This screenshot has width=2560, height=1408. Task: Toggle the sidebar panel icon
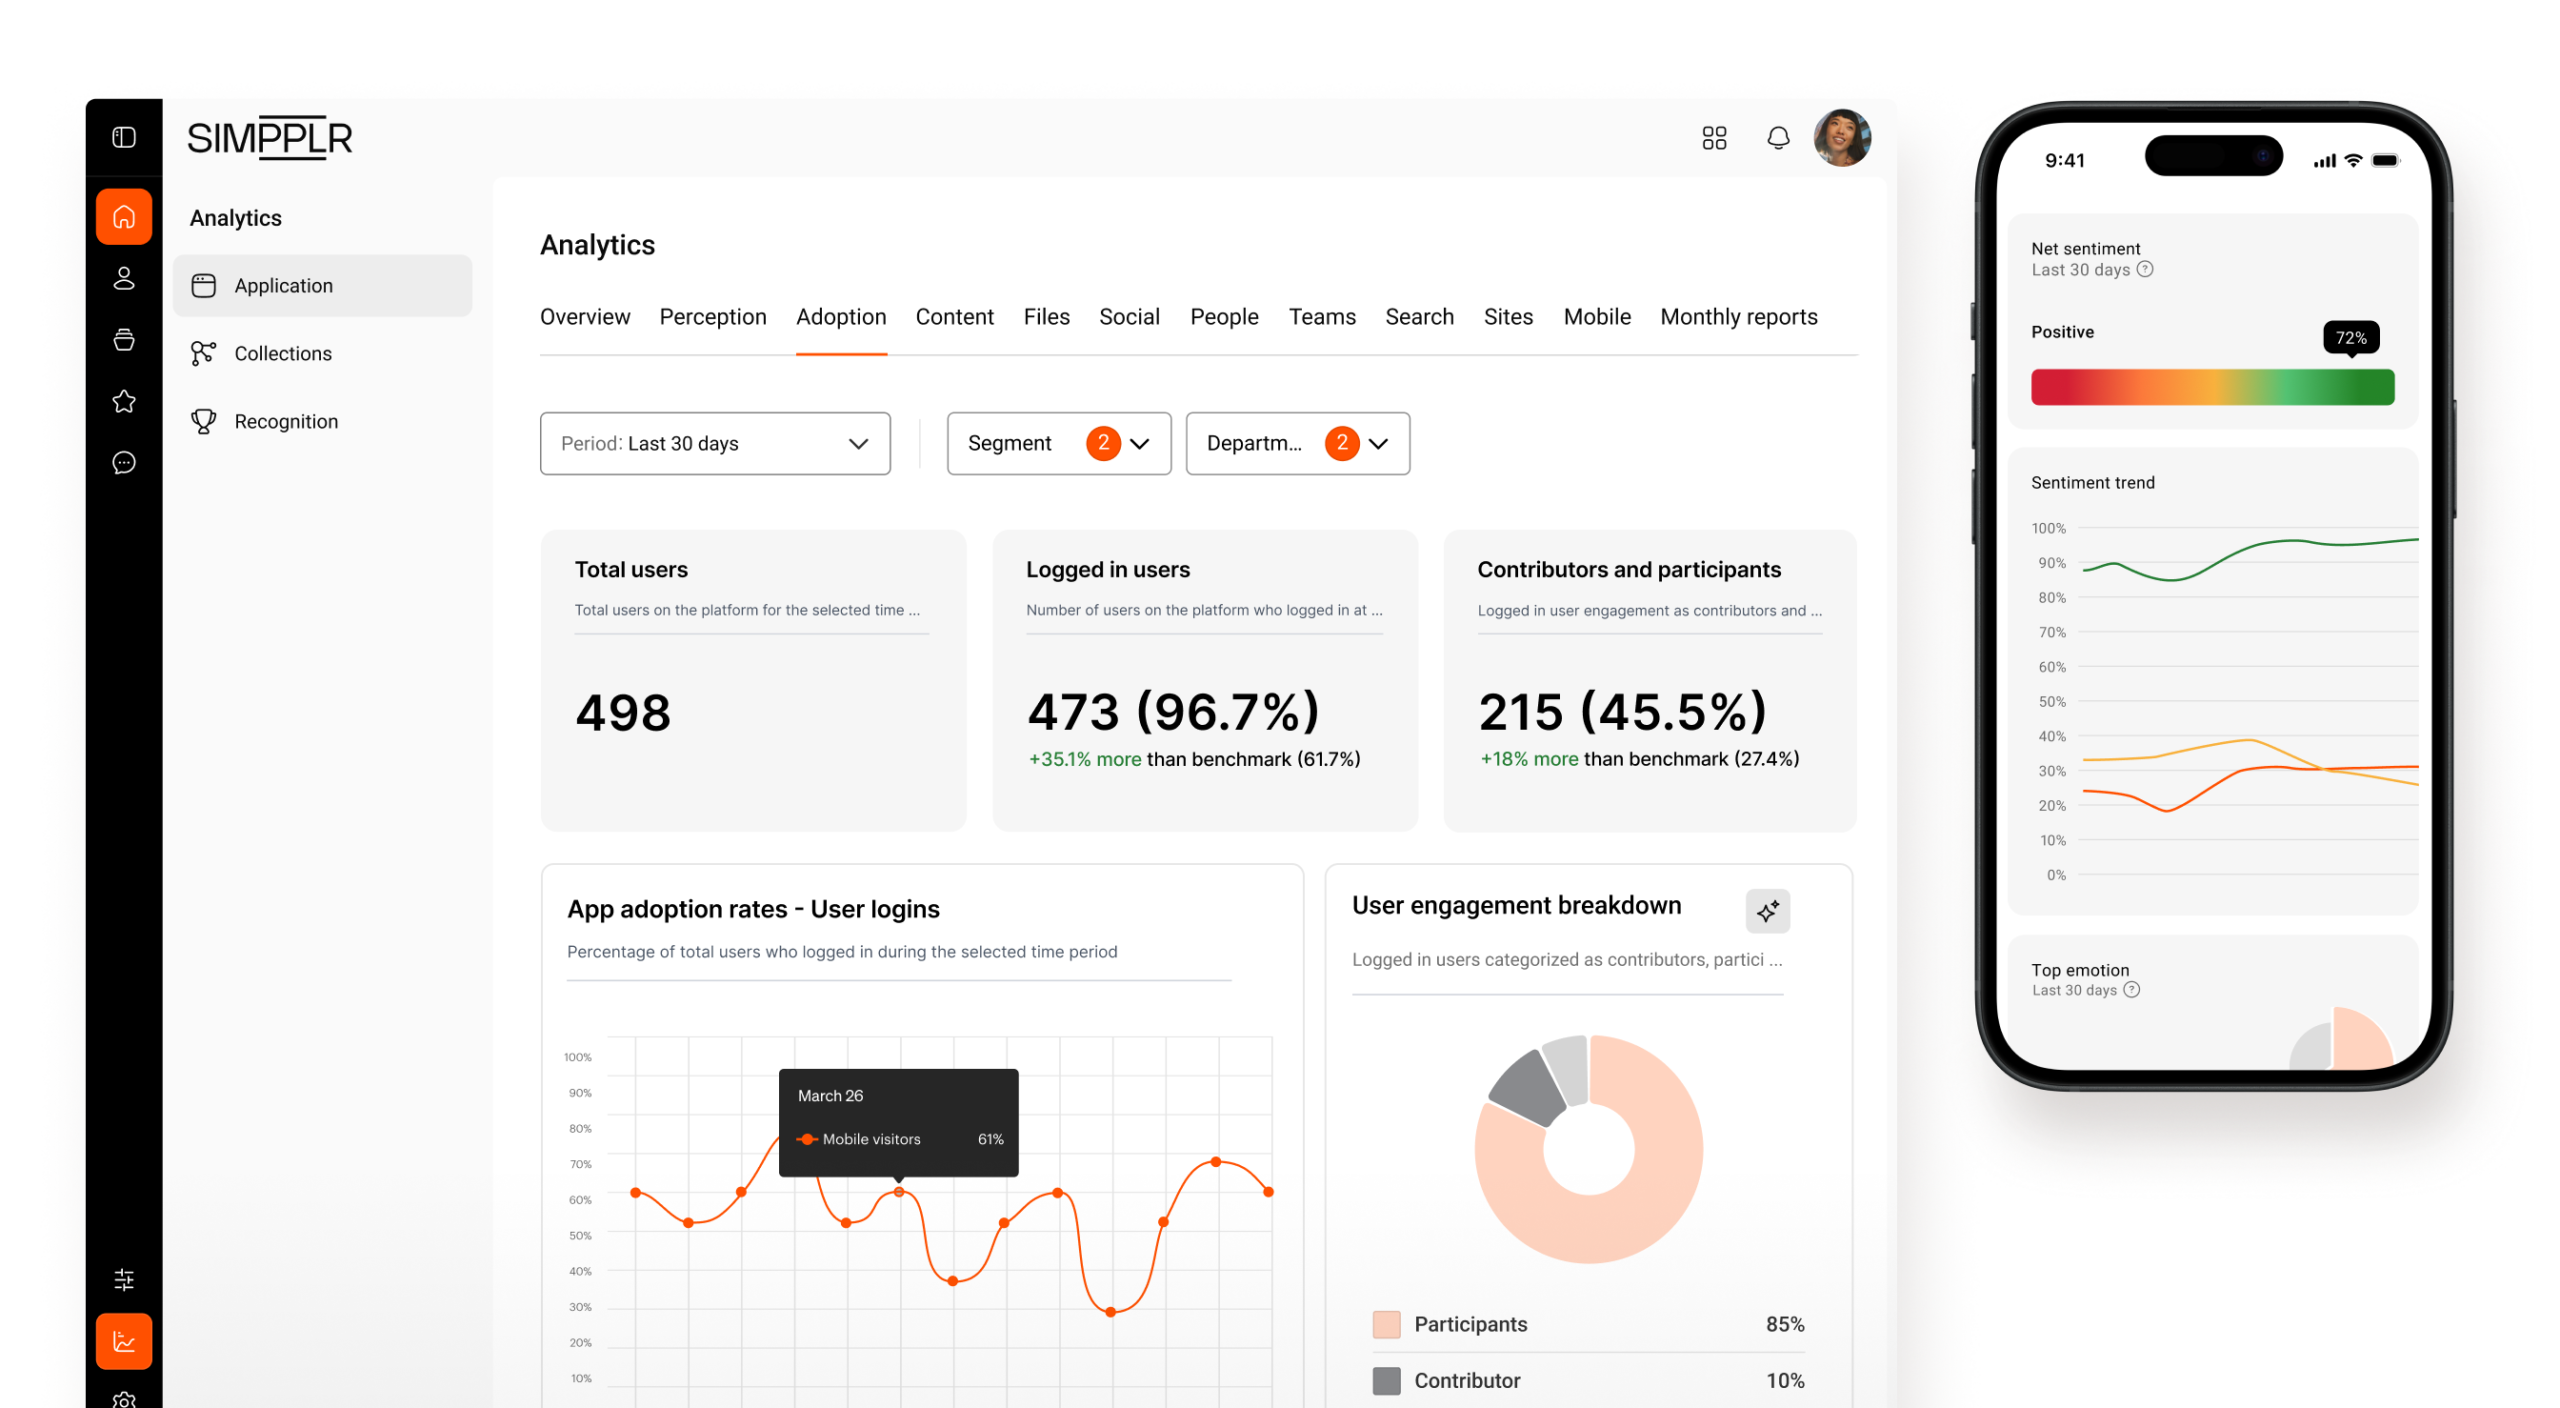tap(123, 137)
